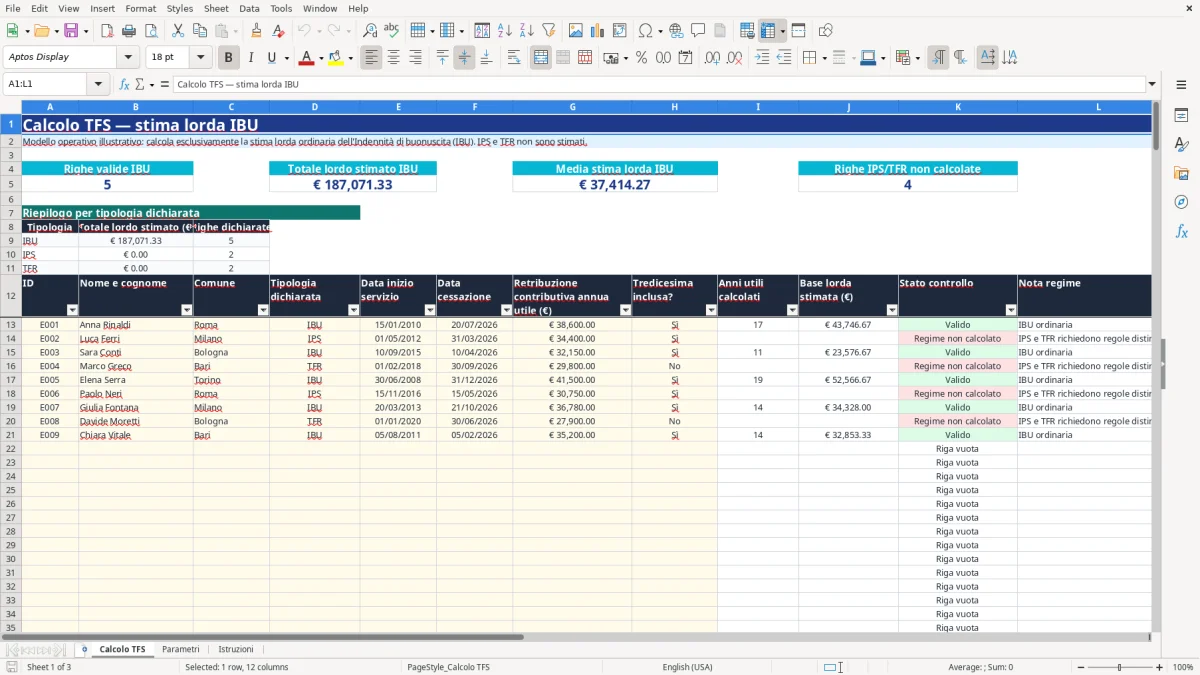This screenshot has height=675, width=1200.
Task: Apply the red font color
Action: click(307, 58)
